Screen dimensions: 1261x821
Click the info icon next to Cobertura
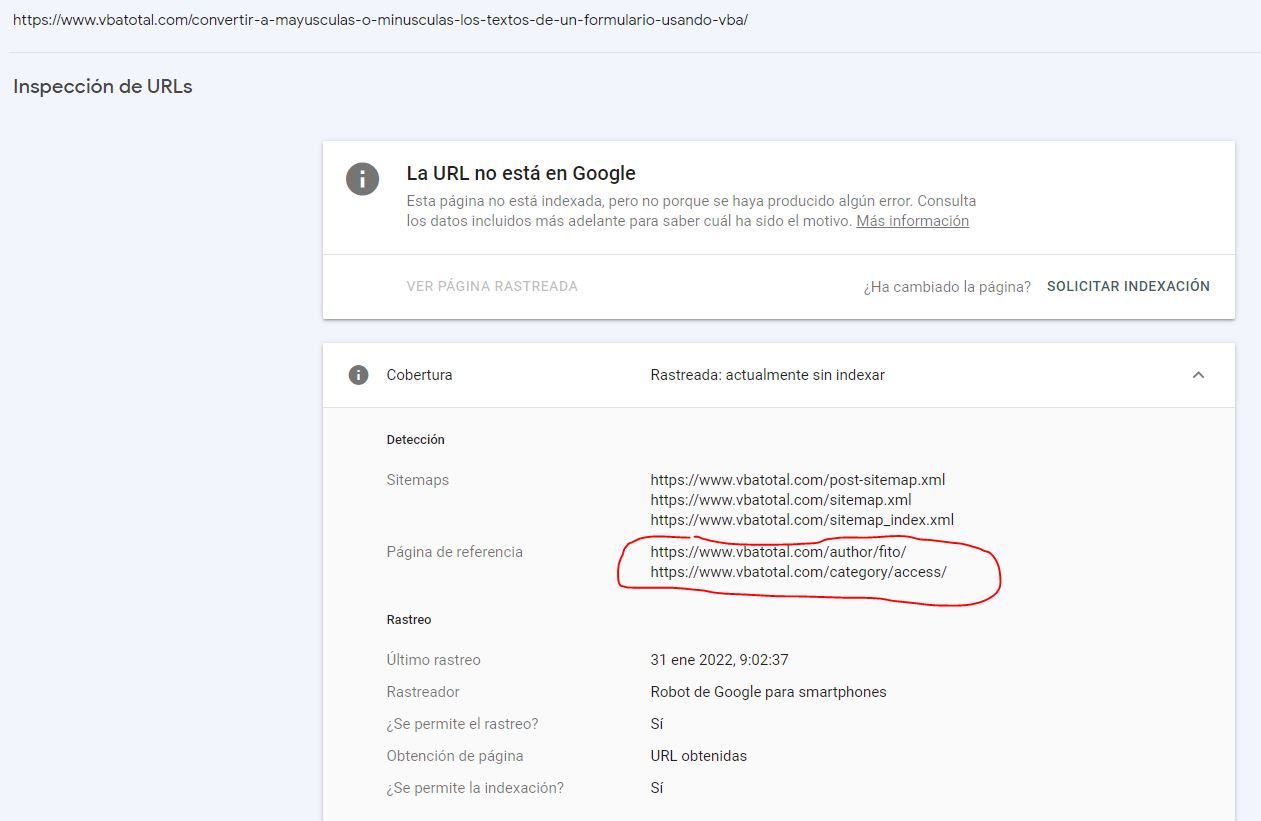(x=358, y=375)
